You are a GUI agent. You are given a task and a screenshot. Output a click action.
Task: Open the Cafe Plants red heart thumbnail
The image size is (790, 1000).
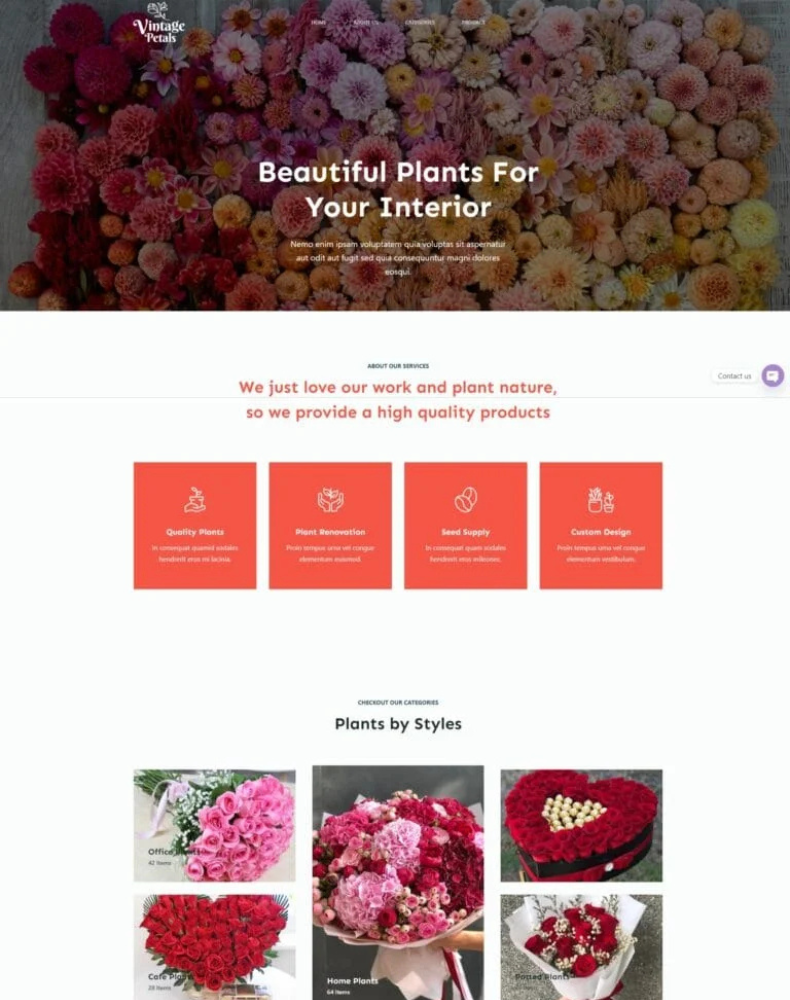click(x=214, y=947)
